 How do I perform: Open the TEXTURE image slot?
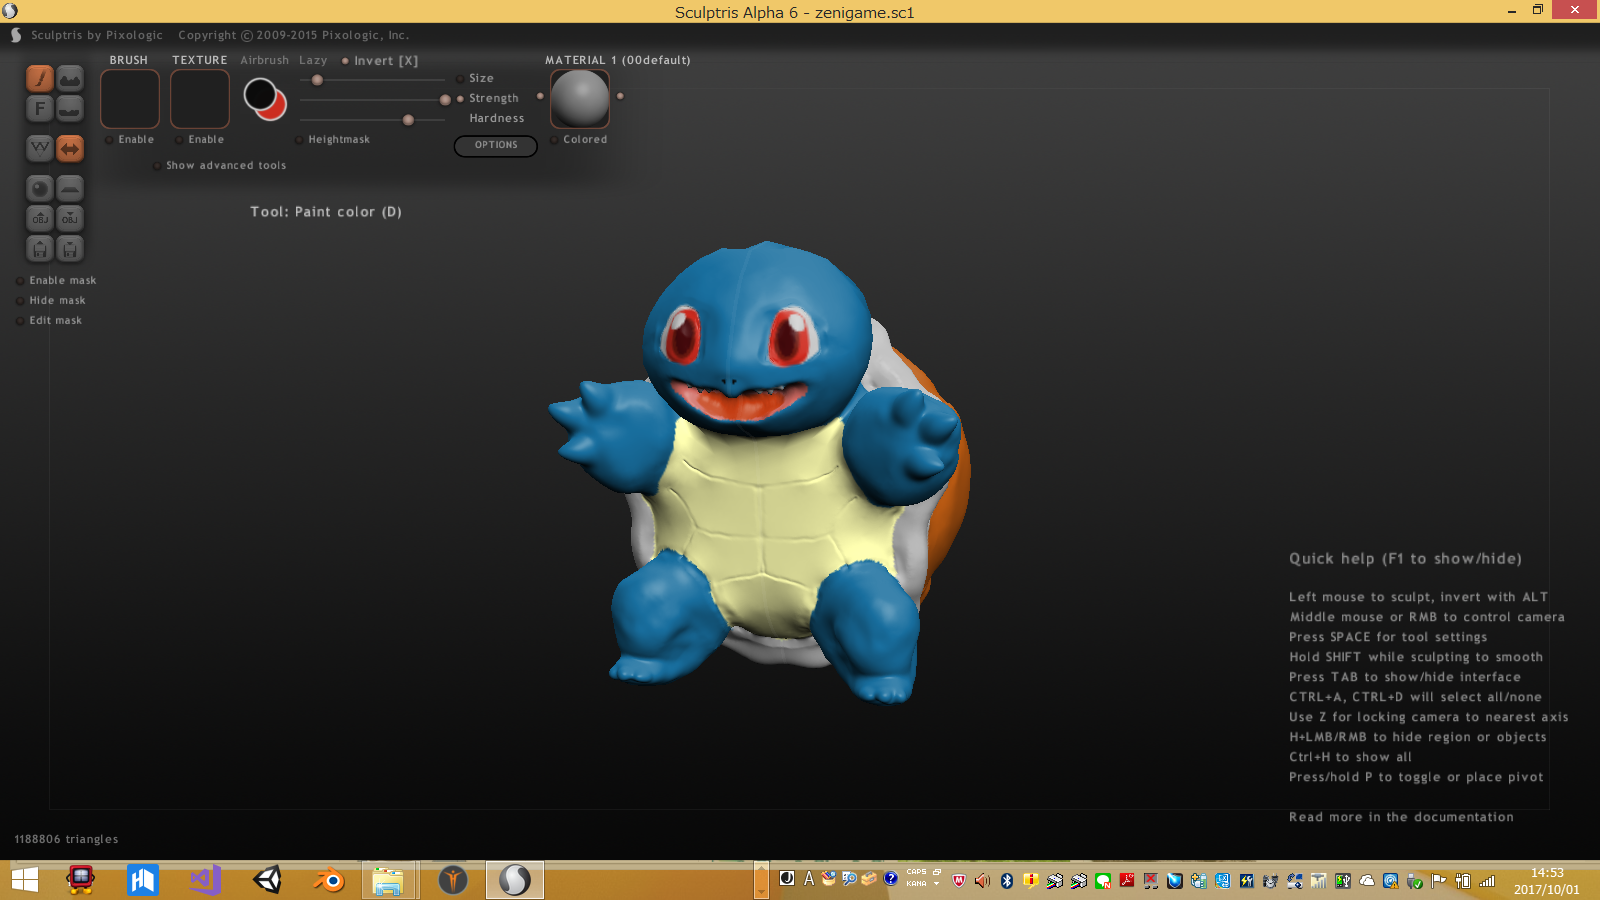pos(200,99)
